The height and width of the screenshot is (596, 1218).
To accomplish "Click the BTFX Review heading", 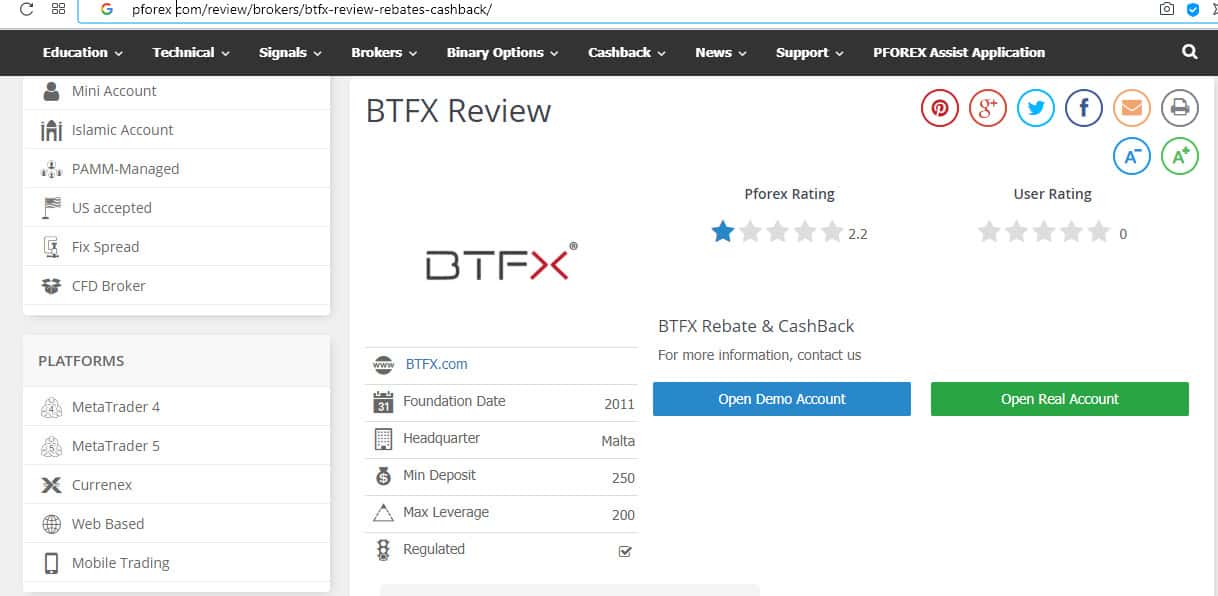I will pyautogui.click(x=459, y=110).
